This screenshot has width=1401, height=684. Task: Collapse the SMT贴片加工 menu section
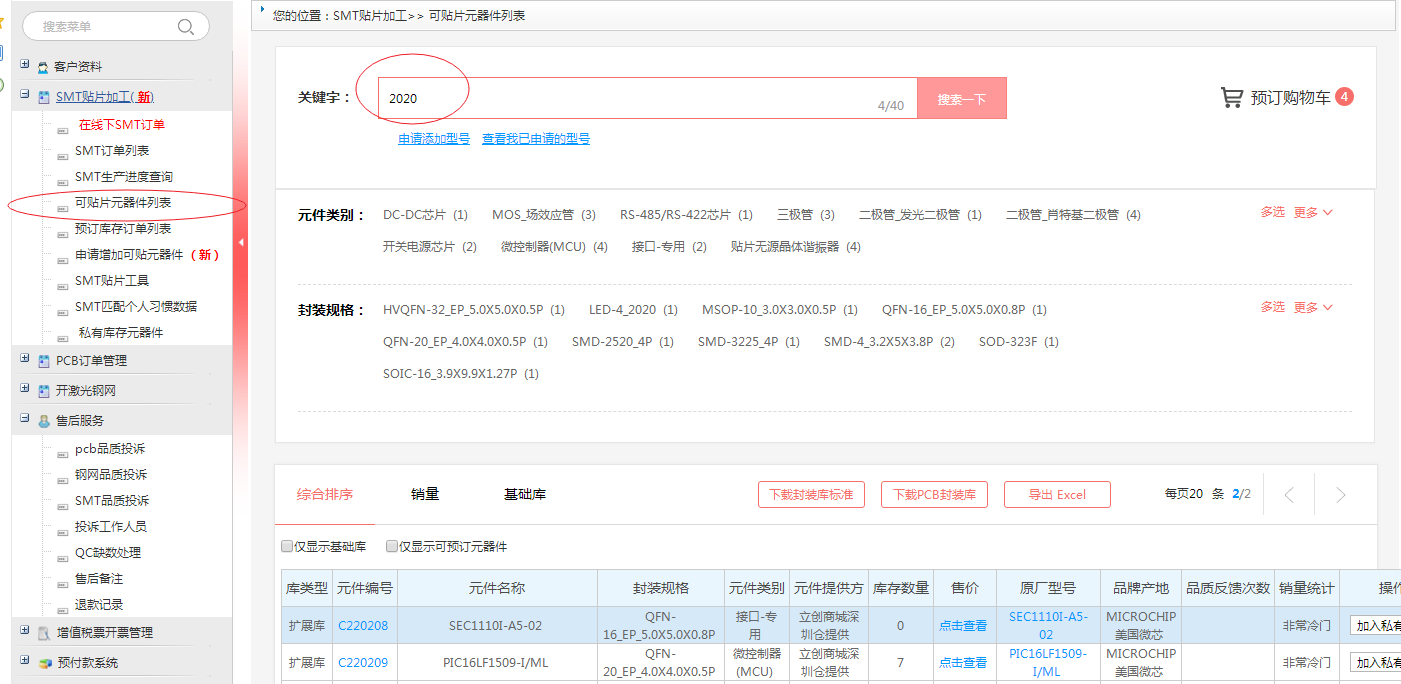click(25, 95)
